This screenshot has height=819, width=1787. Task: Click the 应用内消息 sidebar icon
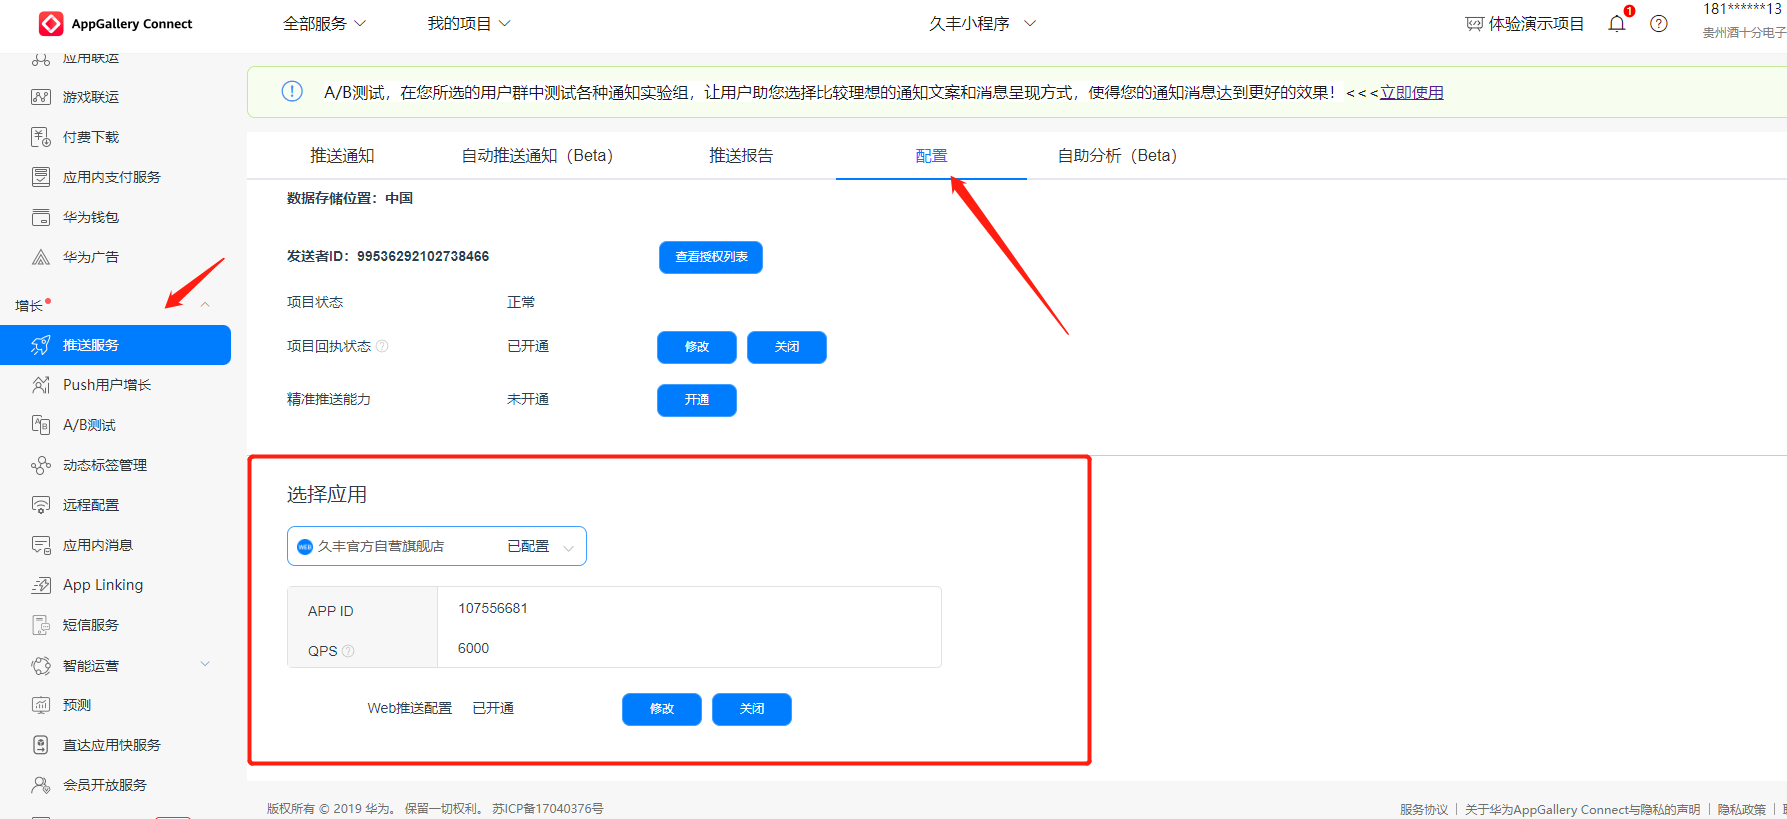[x=41, y=545]
